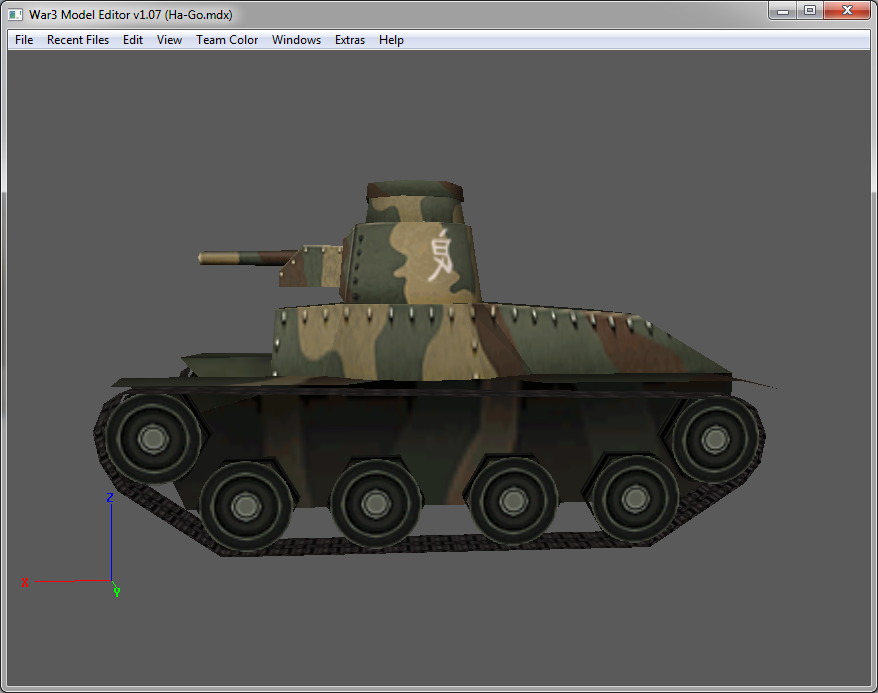Open the Help menu
The height and width of the screenshot is (693, 878).
click(x=391, y=40)
